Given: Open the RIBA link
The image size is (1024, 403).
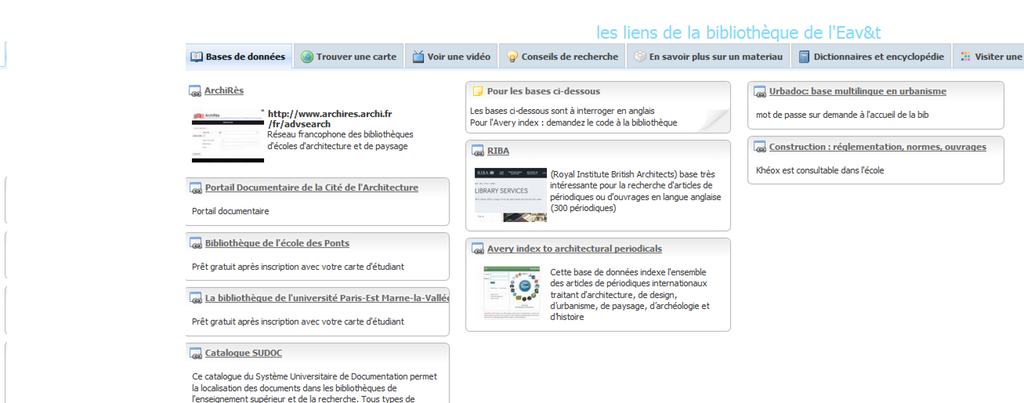Looking at the screenshot, I should point(498,152).
